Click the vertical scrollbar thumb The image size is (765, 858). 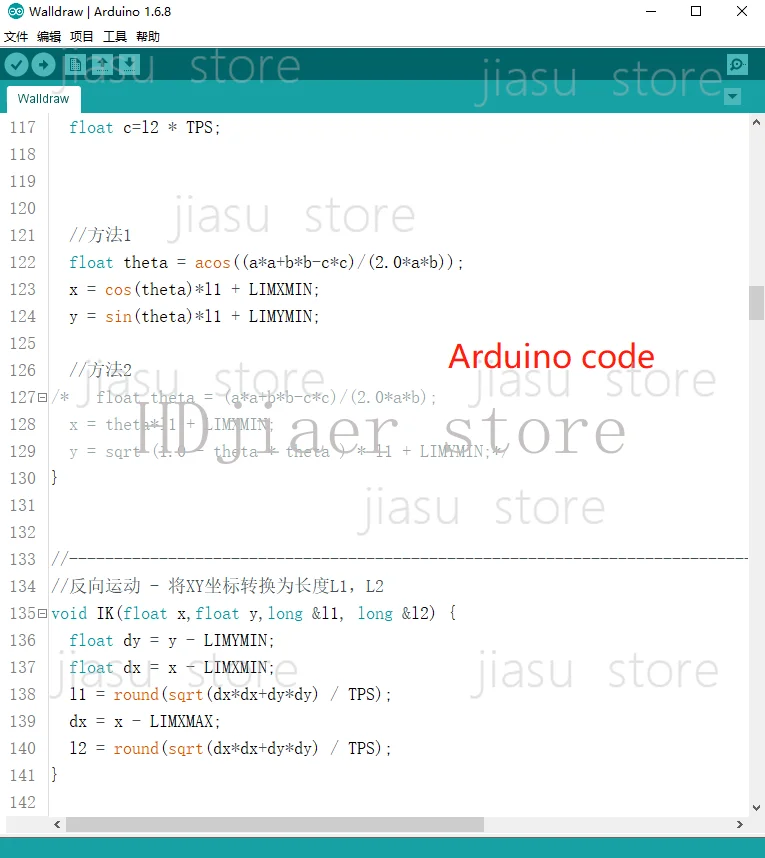[756, 303]
